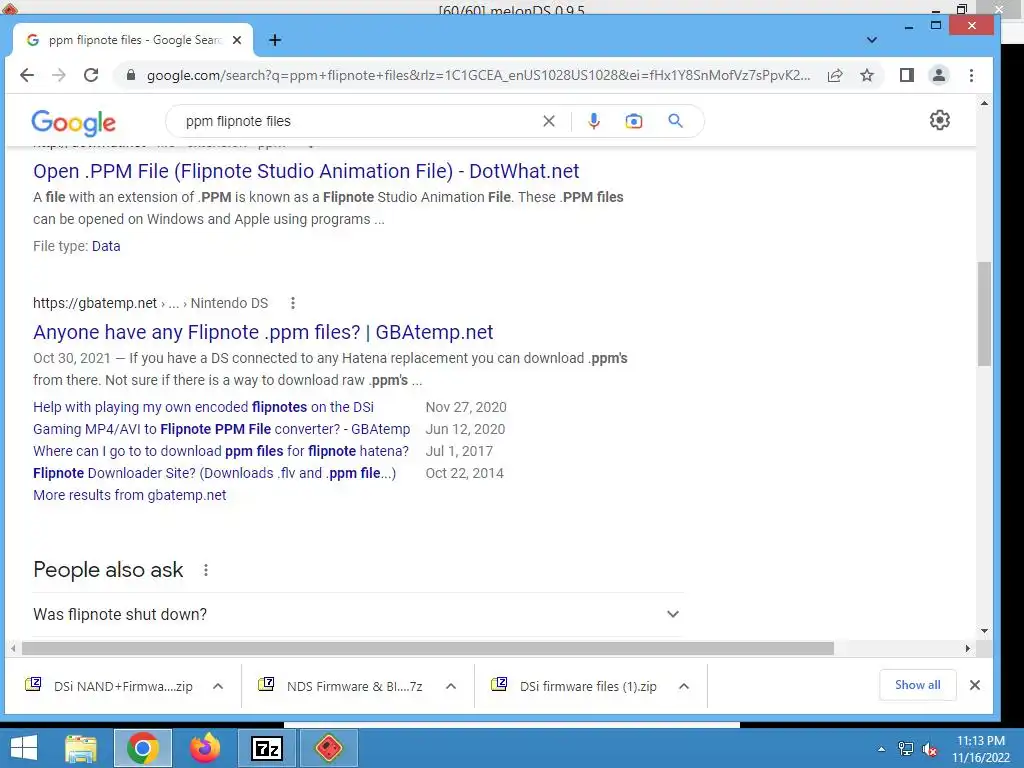The width and height of the screenshot is (1024, 768).
Task: Launch Firefox from the taskbar
Action: pos(204,748)
